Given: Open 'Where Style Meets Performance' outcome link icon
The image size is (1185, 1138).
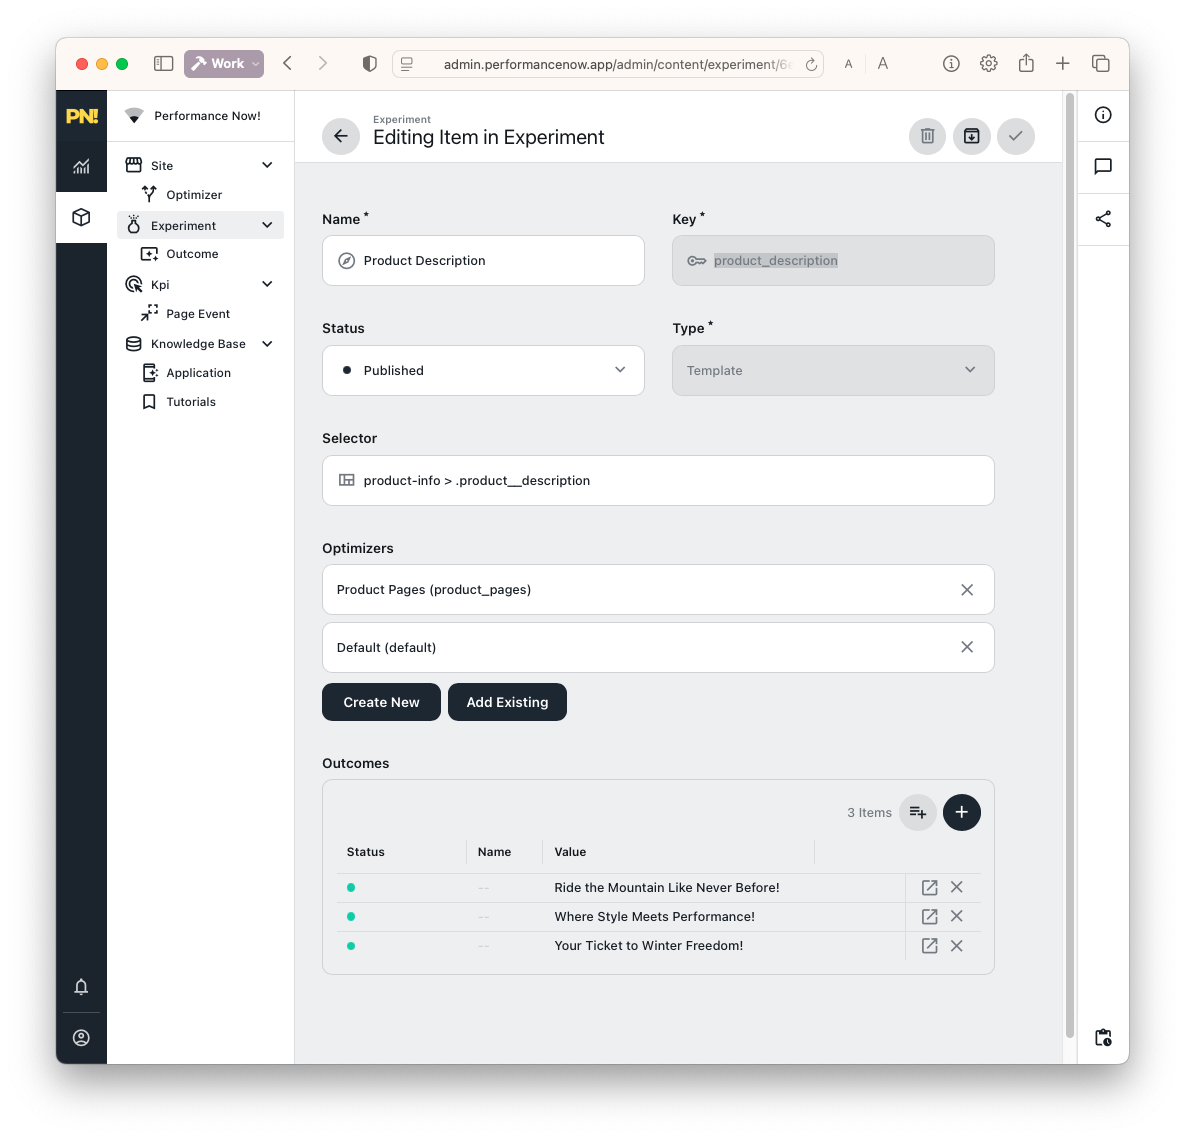Looking at the screenshot, I should 930,917.
